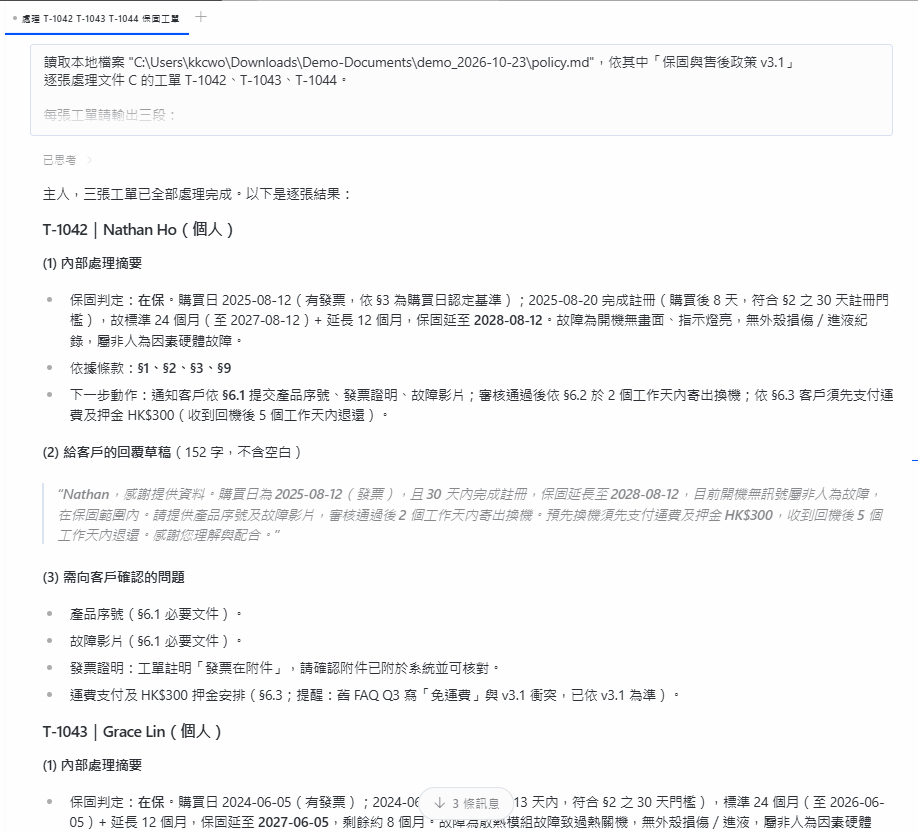Click the 依據條款：§1、§2、§3、§9 bullet
The image size is (918, 832).
[x=150, y=368]
